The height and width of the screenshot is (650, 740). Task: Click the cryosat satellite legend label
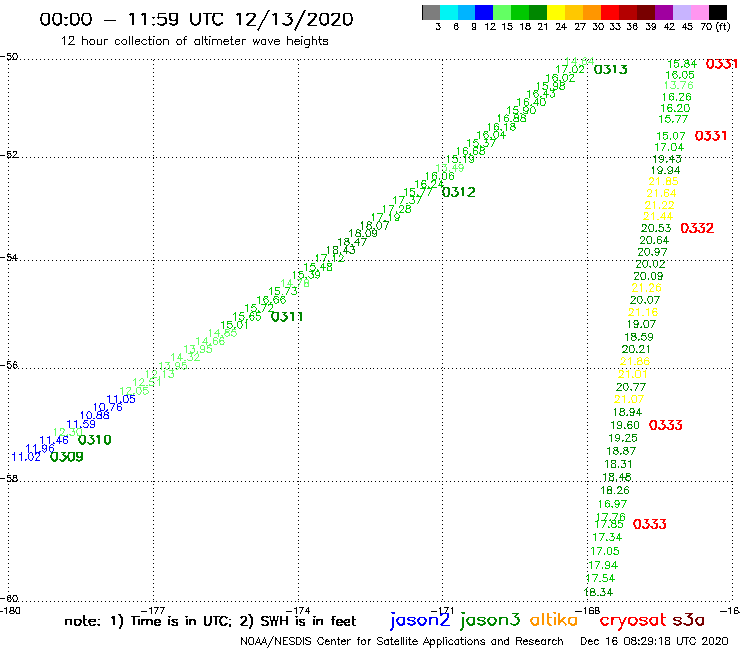[x=633, y=620]
